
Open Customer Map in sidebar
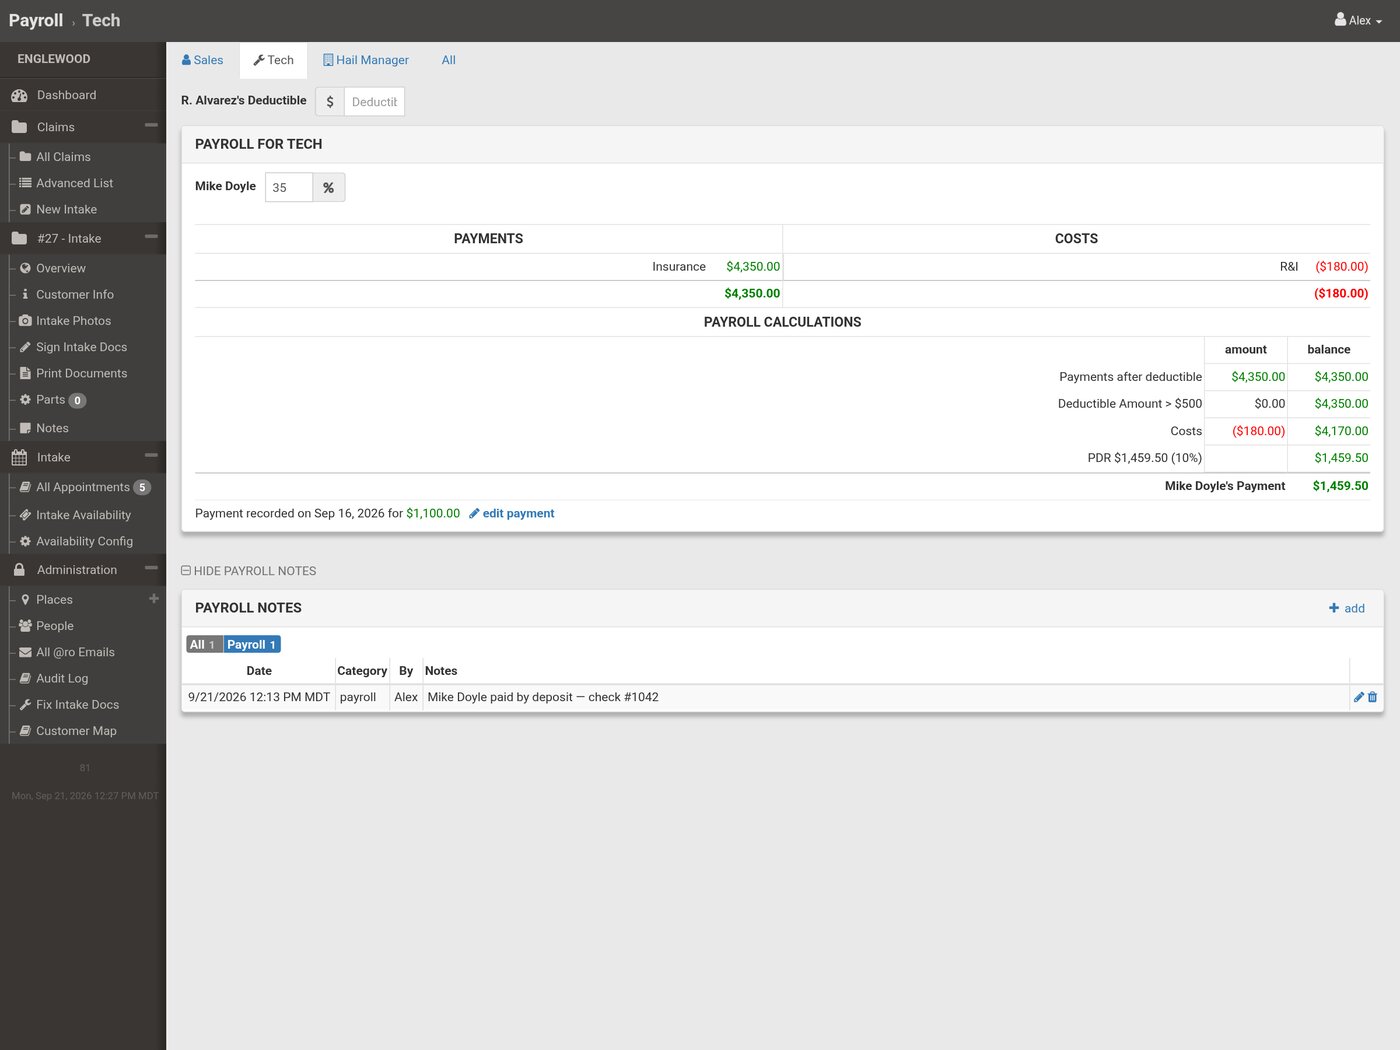(76, 731)
